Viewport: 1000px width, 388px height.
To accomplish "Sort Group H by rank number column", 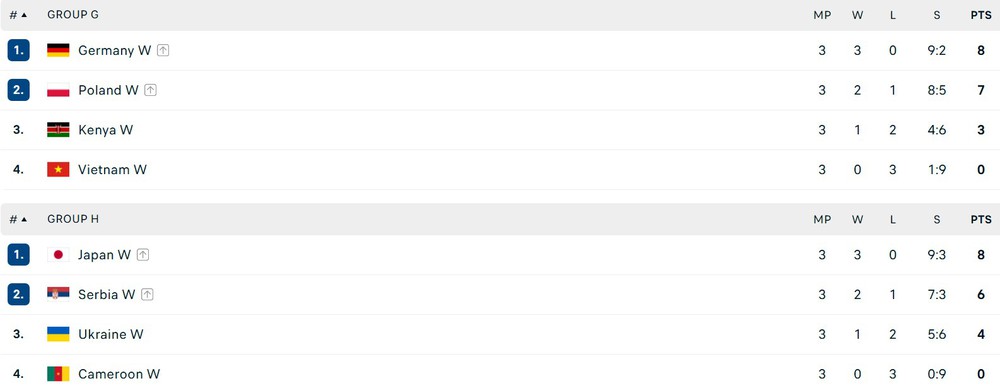I will click(x=18, y=220).
